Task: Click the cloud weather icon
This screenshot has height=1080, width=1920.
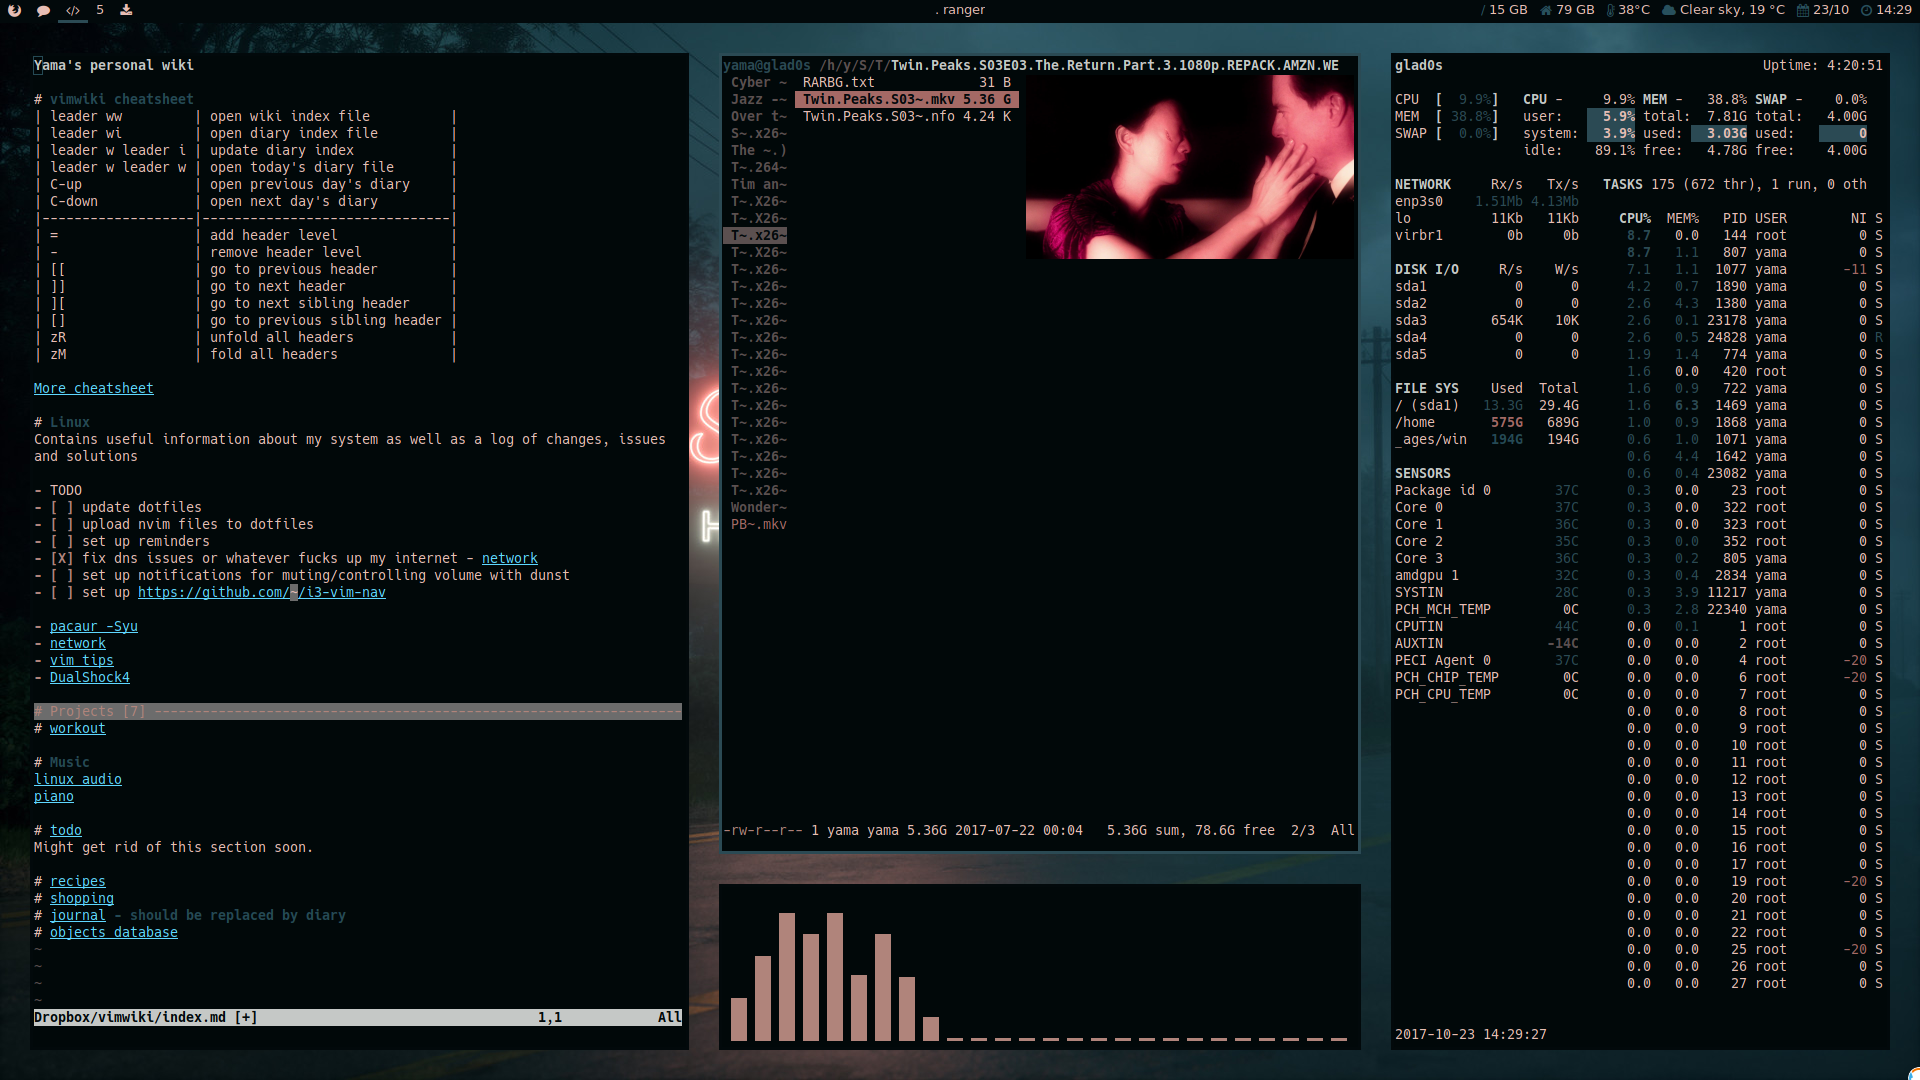Action: pos(1669,10)
